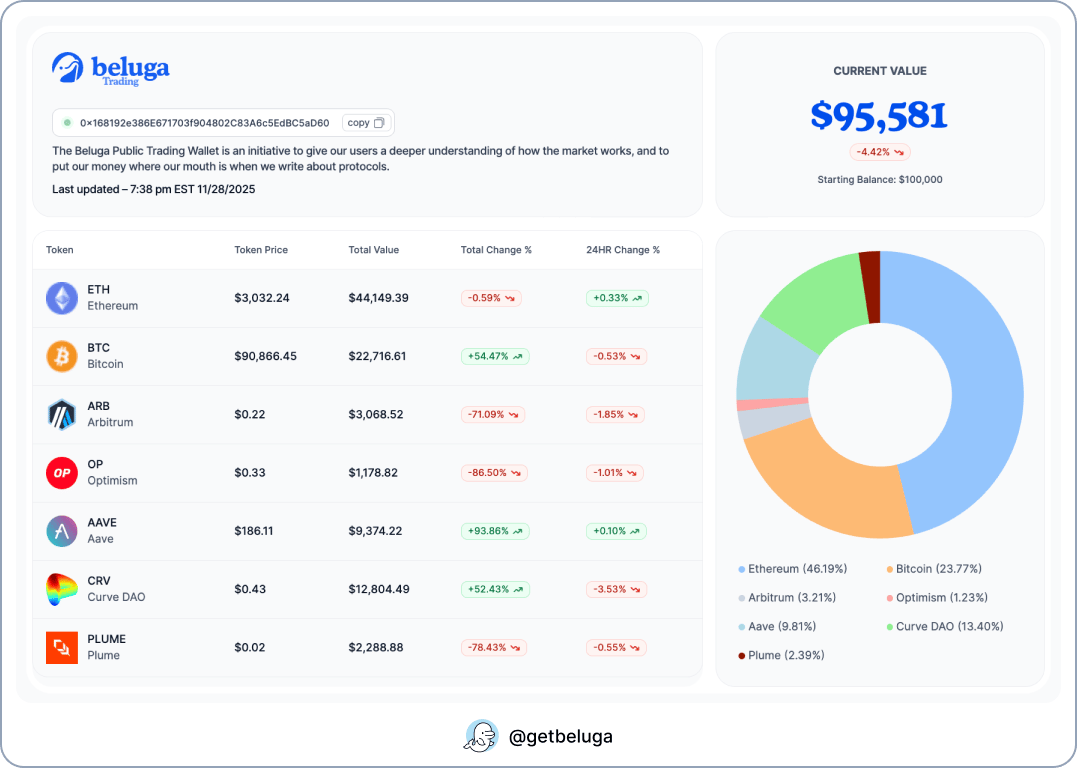
Task: Click ARB total value $3,068.52
Action: click(x=376, y=415)
